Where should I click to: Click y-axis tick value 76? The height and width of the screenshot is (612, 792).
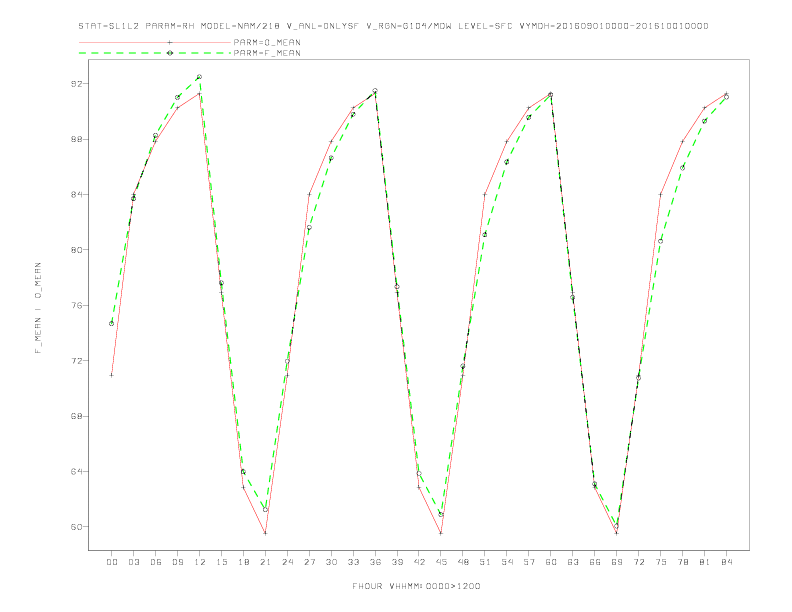tap(77, 305)
